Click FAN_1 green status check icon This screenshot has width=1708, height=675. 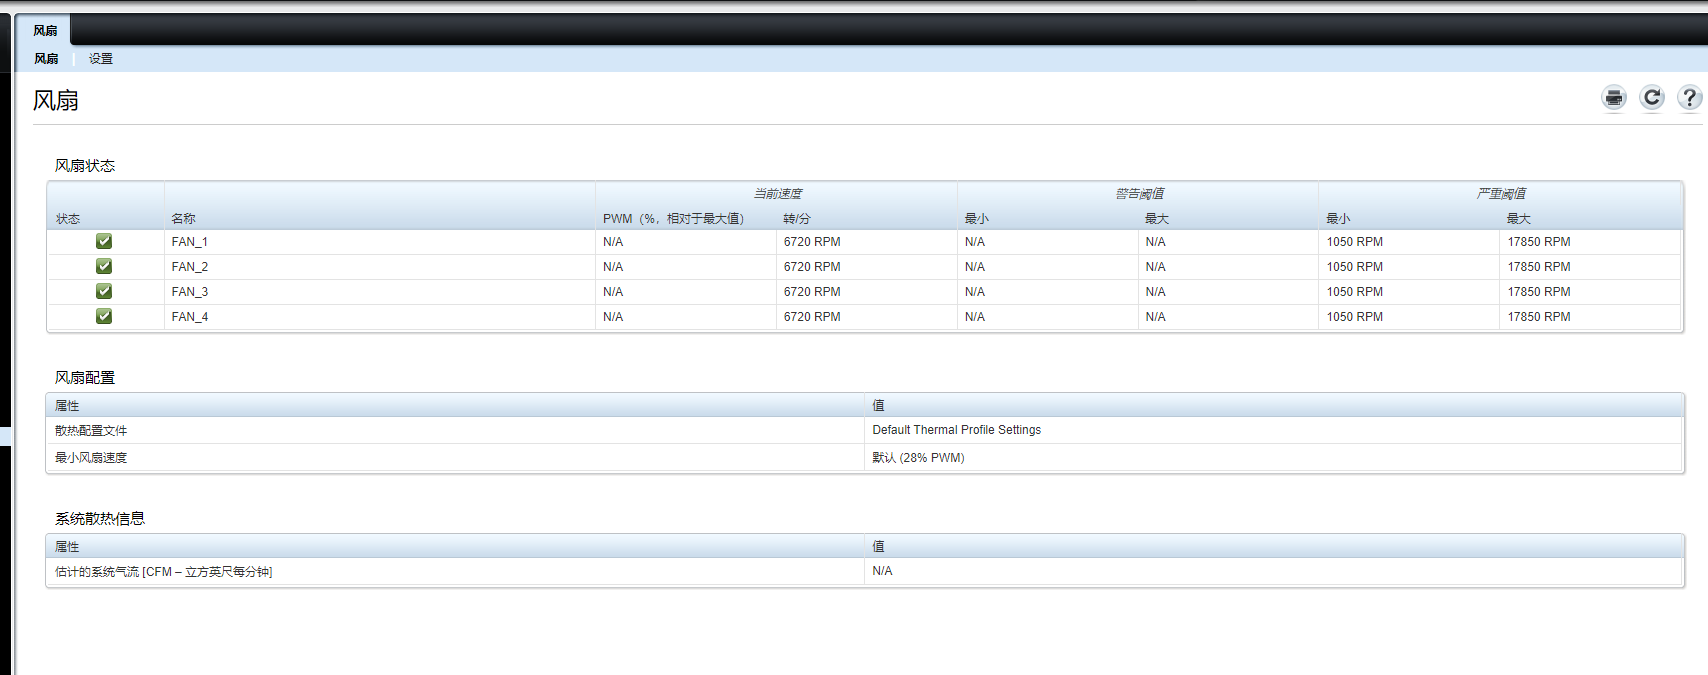click(x=104, y=241)
